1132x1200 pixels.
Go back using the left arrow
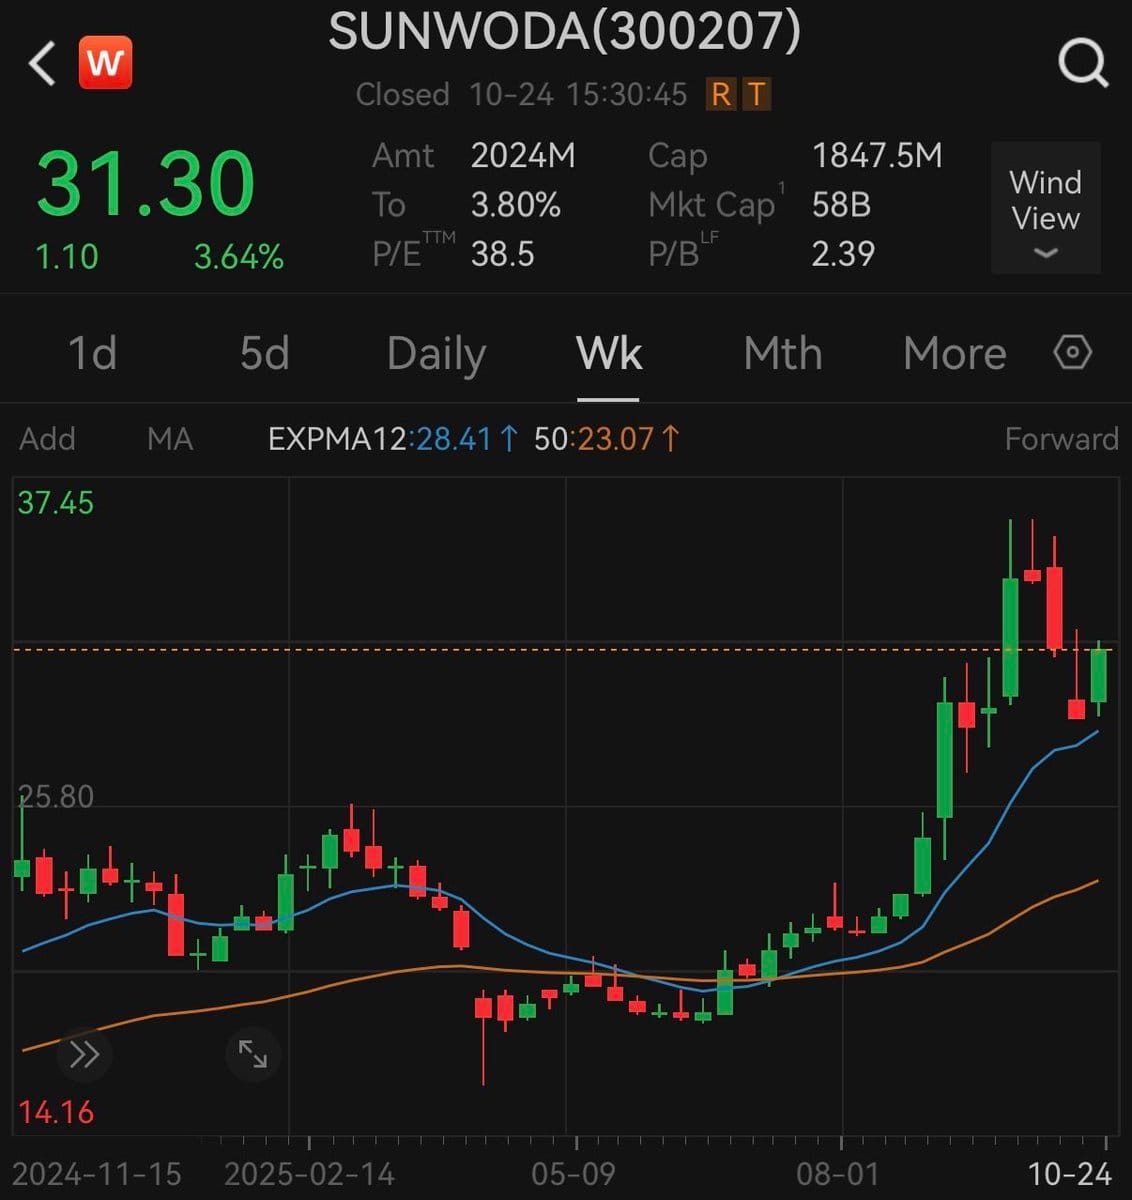43,64
